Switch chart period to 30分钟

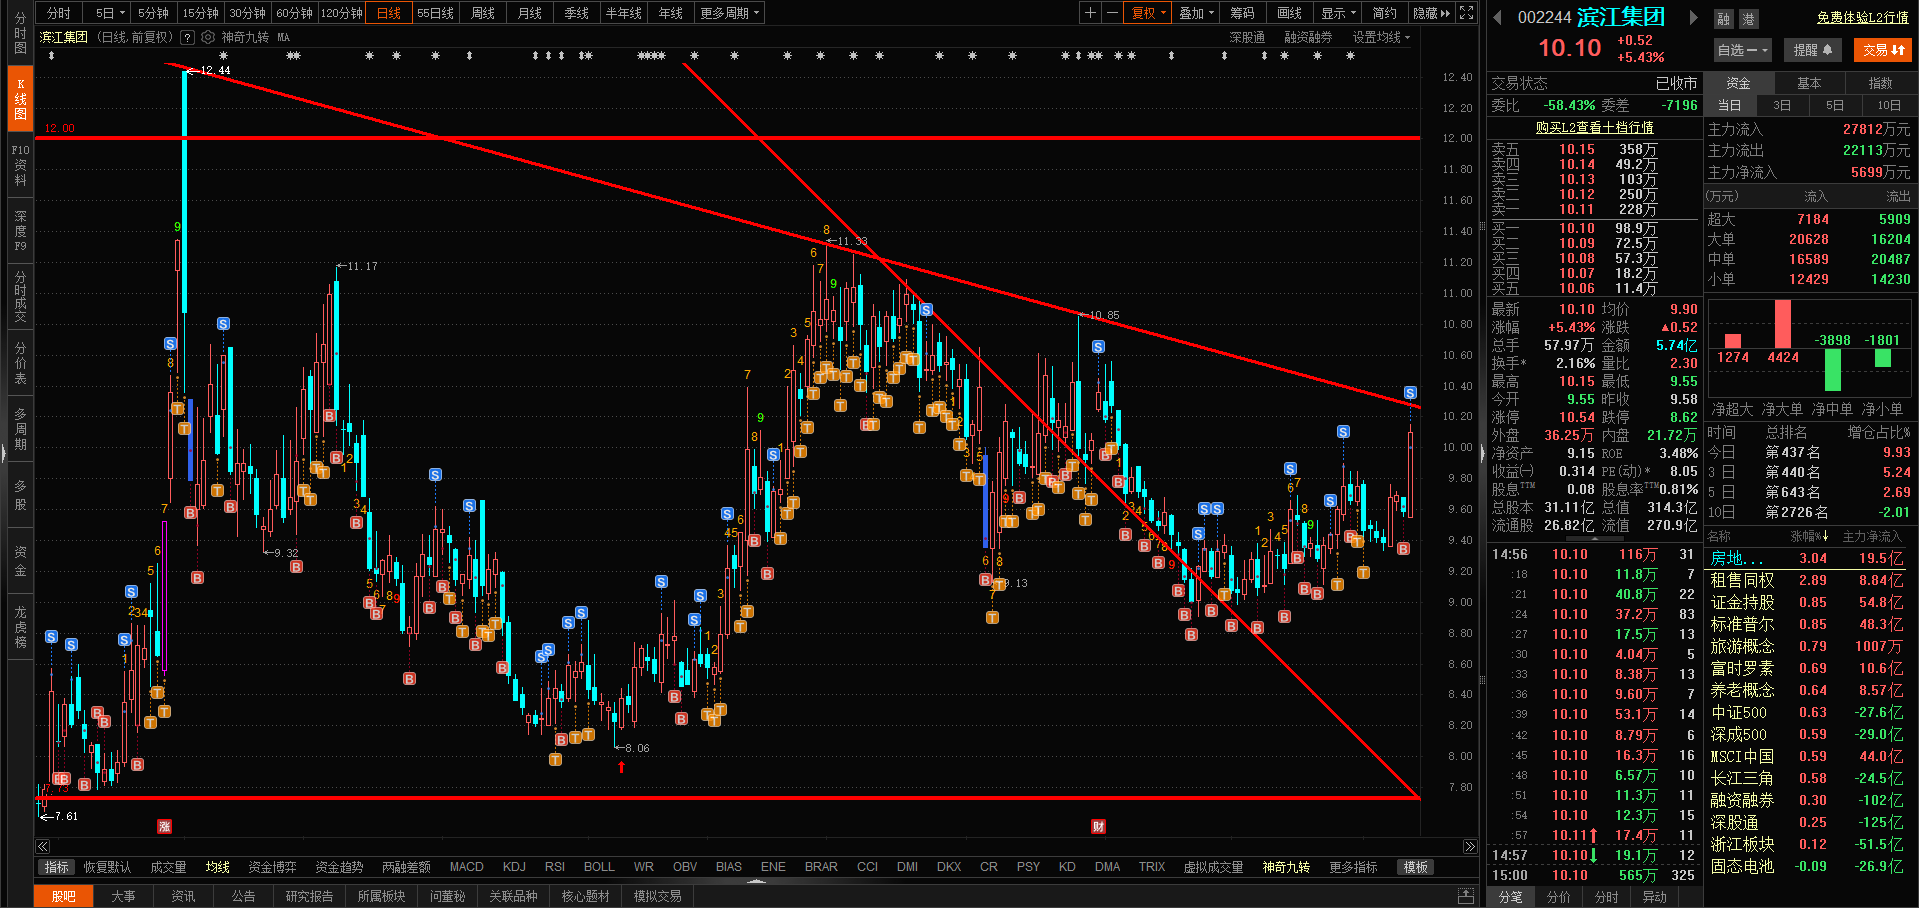point(247,13)
